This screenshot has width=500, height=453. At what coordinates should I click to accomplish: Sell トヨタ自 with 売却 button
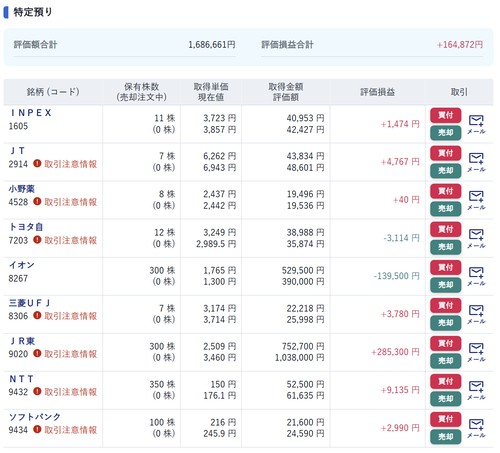point(445,247)
